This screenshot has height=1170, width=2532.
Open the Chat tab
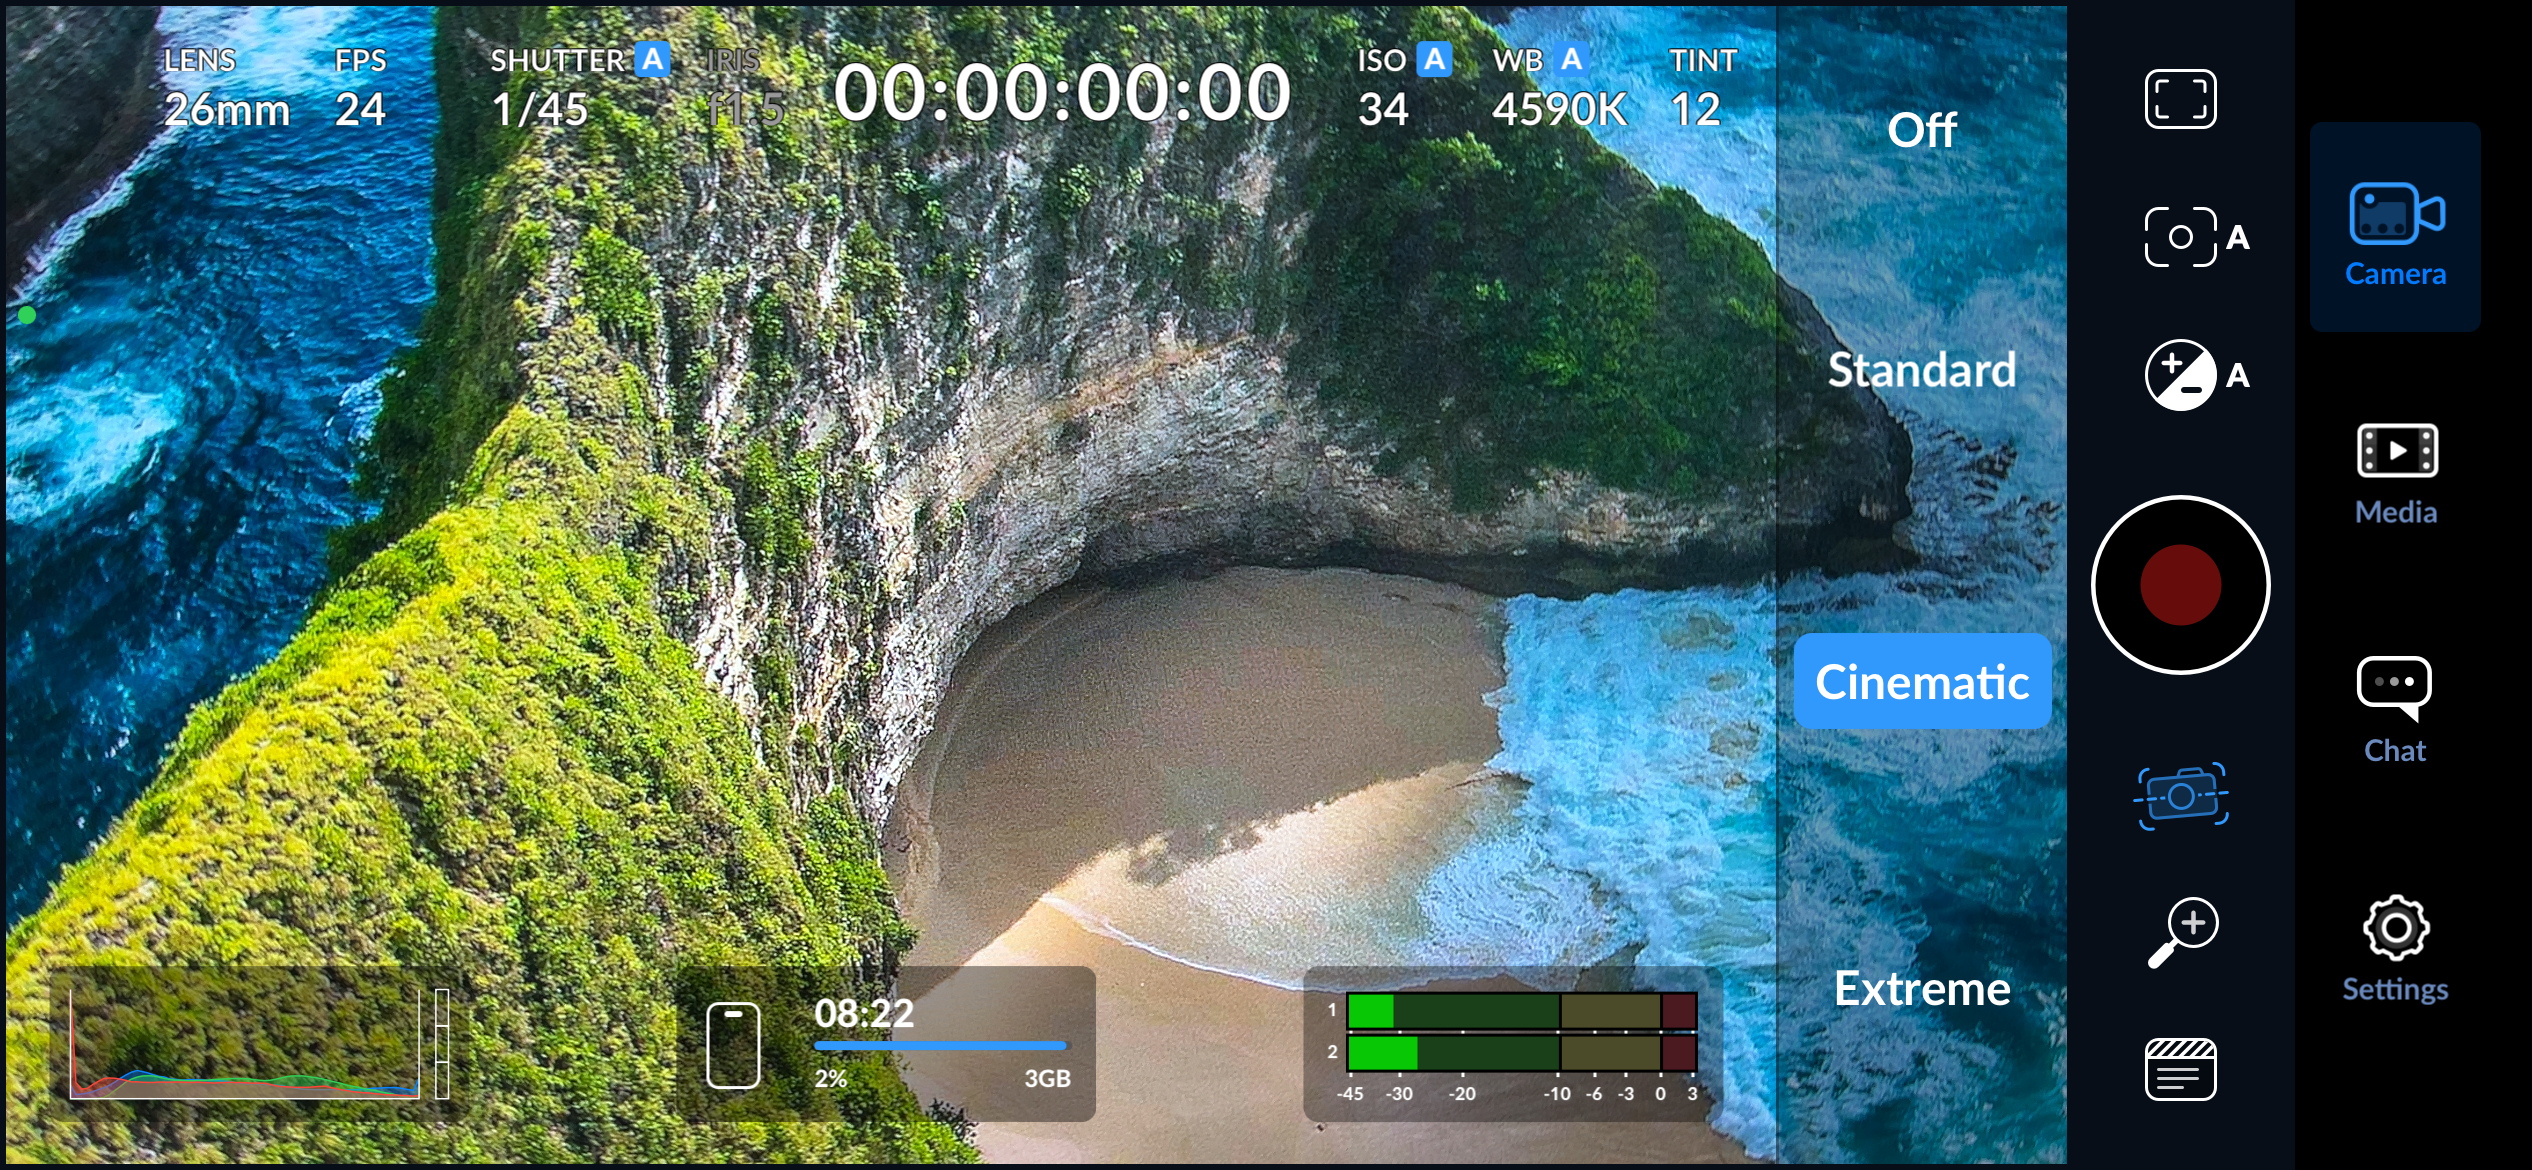coord(2394,710)
